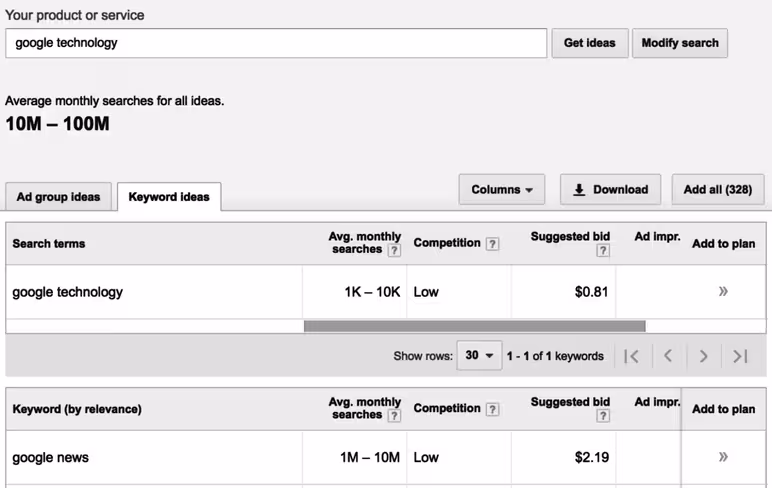Click the $2.19 suggested bid value
772x488 pixels.
click(x=591, y=457)
